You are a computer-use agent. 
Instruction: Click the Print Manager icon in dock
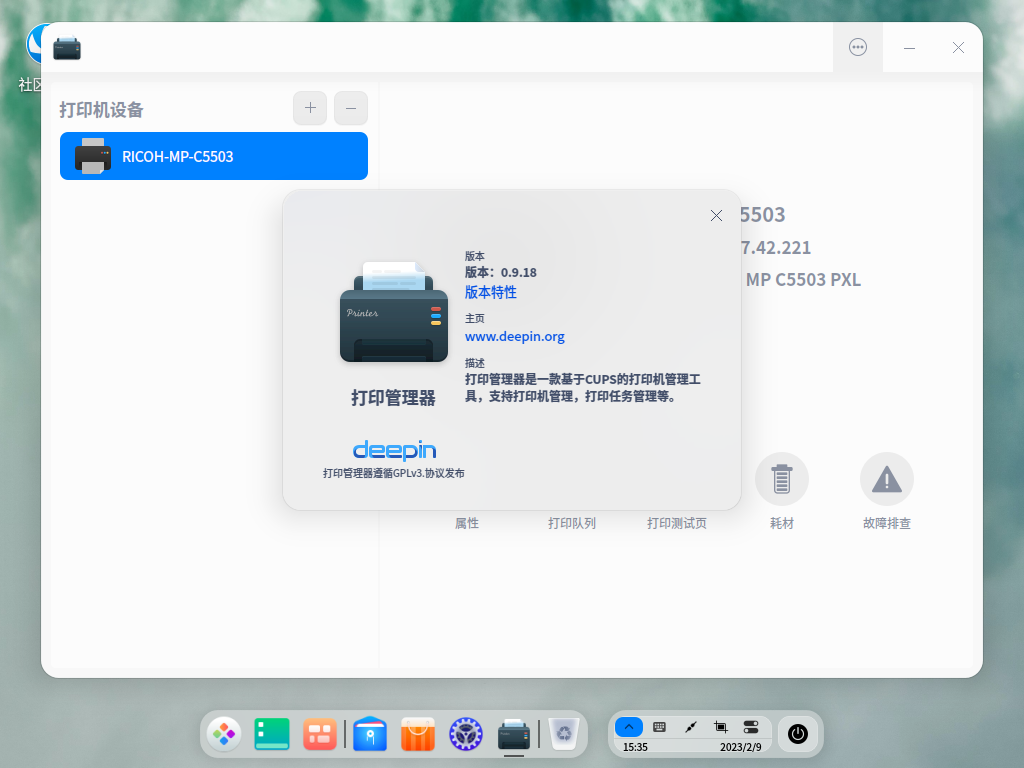(x=514, y=734)
